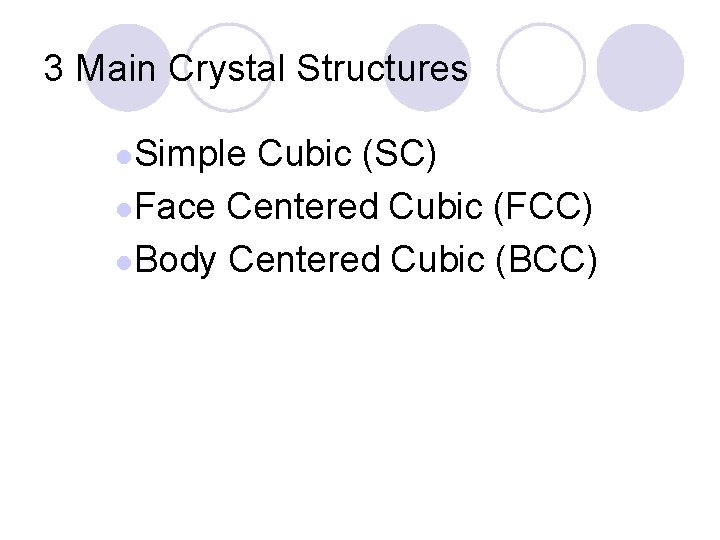Click the bullet dot before "Face"
720x540 pixels.
122,209
